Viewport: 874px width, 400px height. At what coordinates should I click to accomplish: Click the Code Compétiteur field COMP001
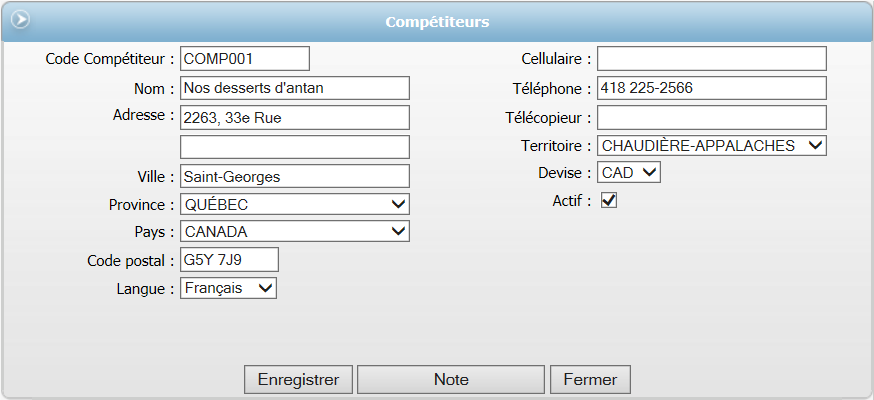pyautogui.click(x=245, y=58)
